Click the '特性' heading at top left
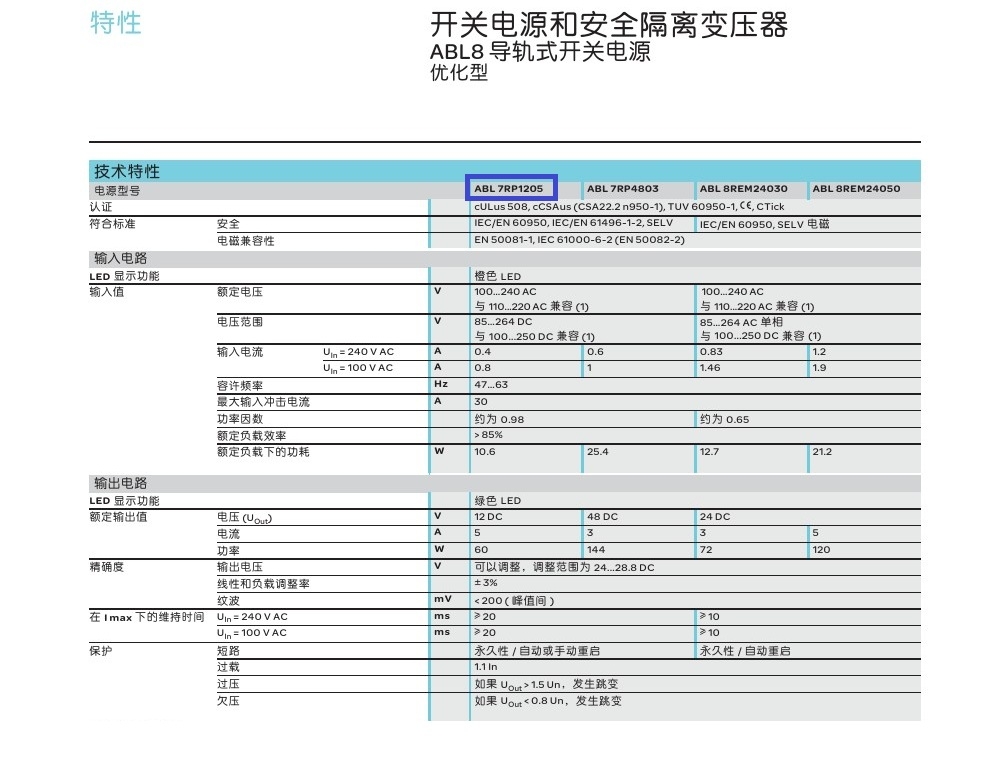Screen dimensions: 992x760 116,23
